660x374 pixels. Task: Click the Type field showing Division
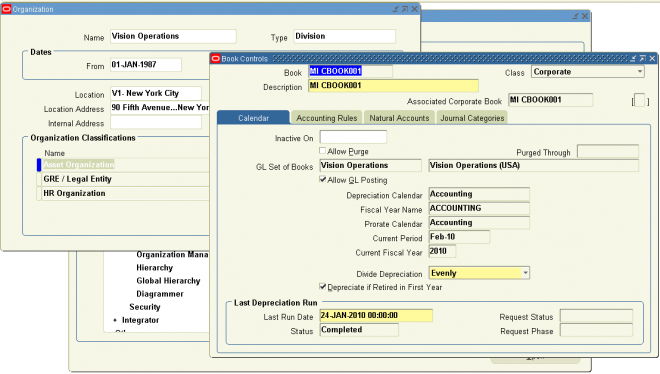[344, 36]
